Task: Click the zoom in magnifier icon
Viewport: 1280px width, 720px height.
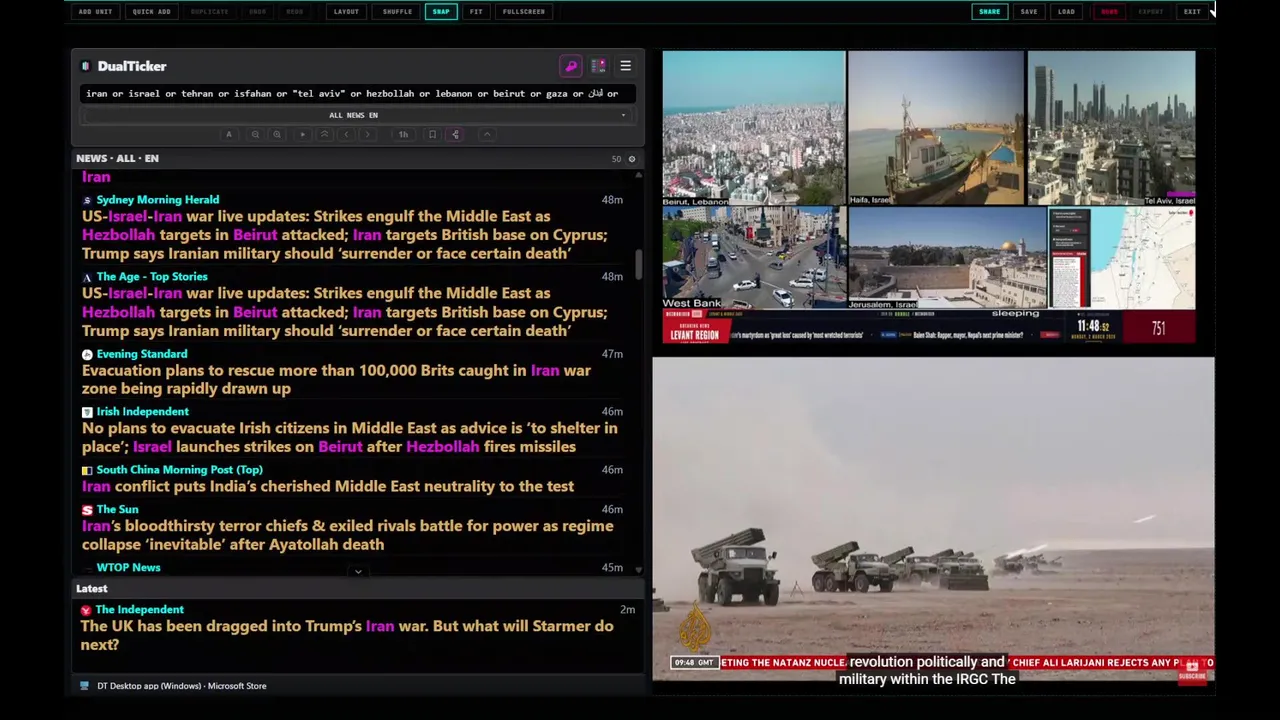Action: 277,134
